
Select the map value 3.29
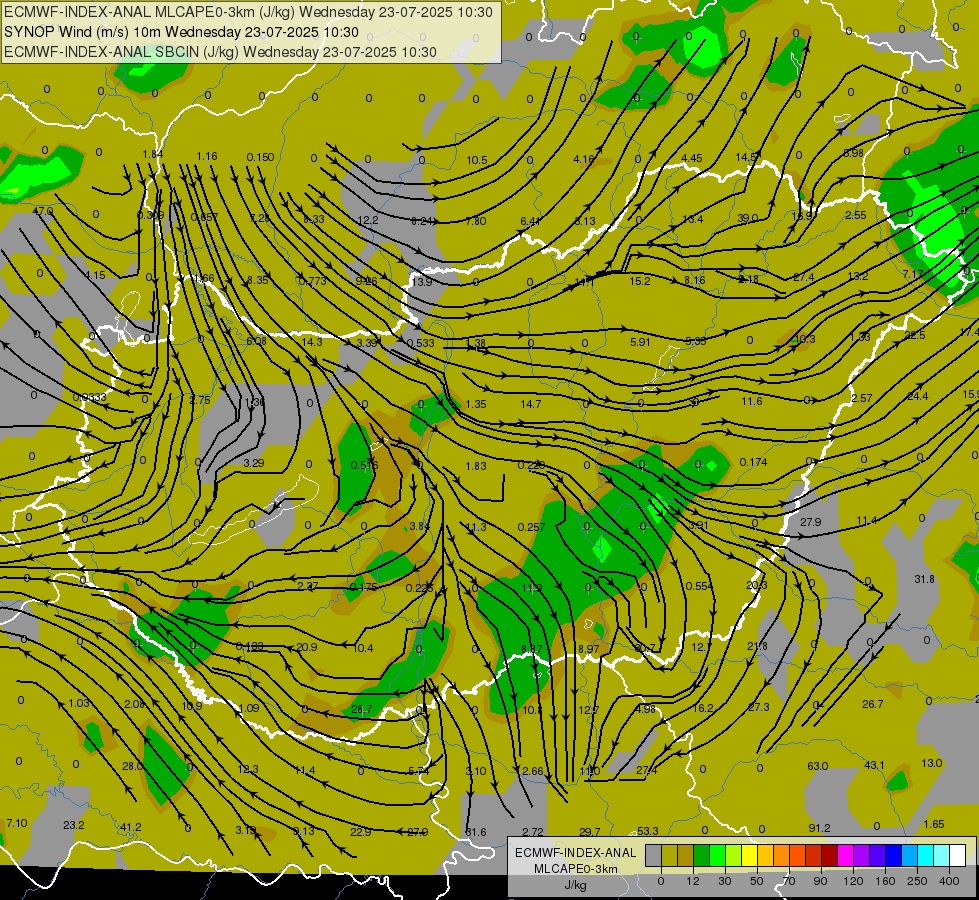tap(253, 463)
